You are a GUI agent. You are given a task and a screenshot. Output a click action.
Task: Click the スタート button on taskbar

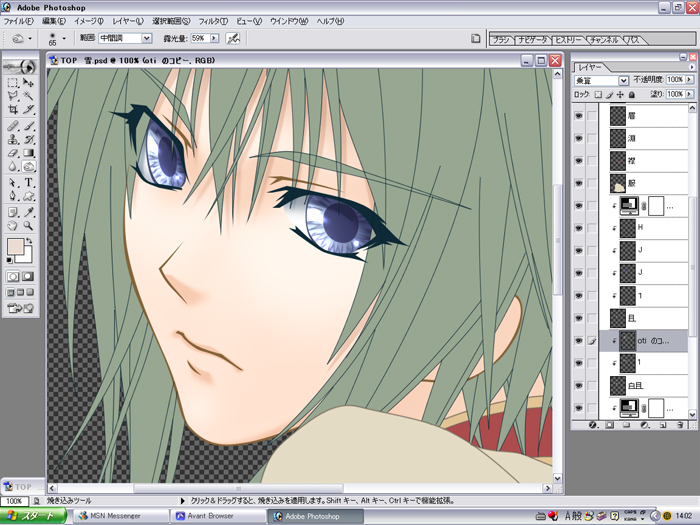[x=33, y=516]
